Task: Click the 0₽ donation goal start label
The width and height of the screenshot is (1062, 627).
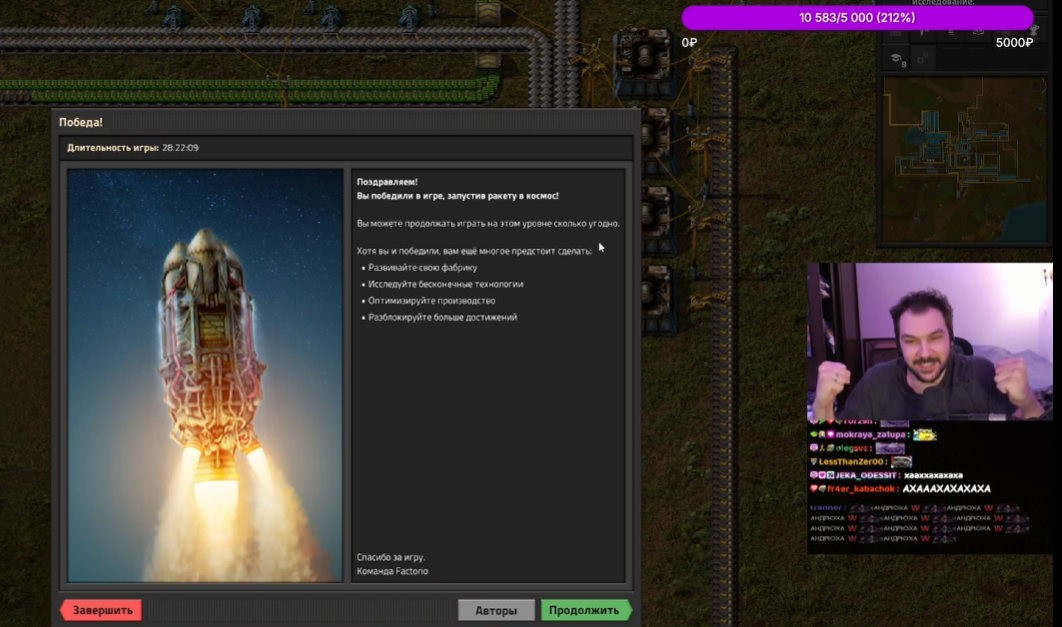Action: click(689, 43)
